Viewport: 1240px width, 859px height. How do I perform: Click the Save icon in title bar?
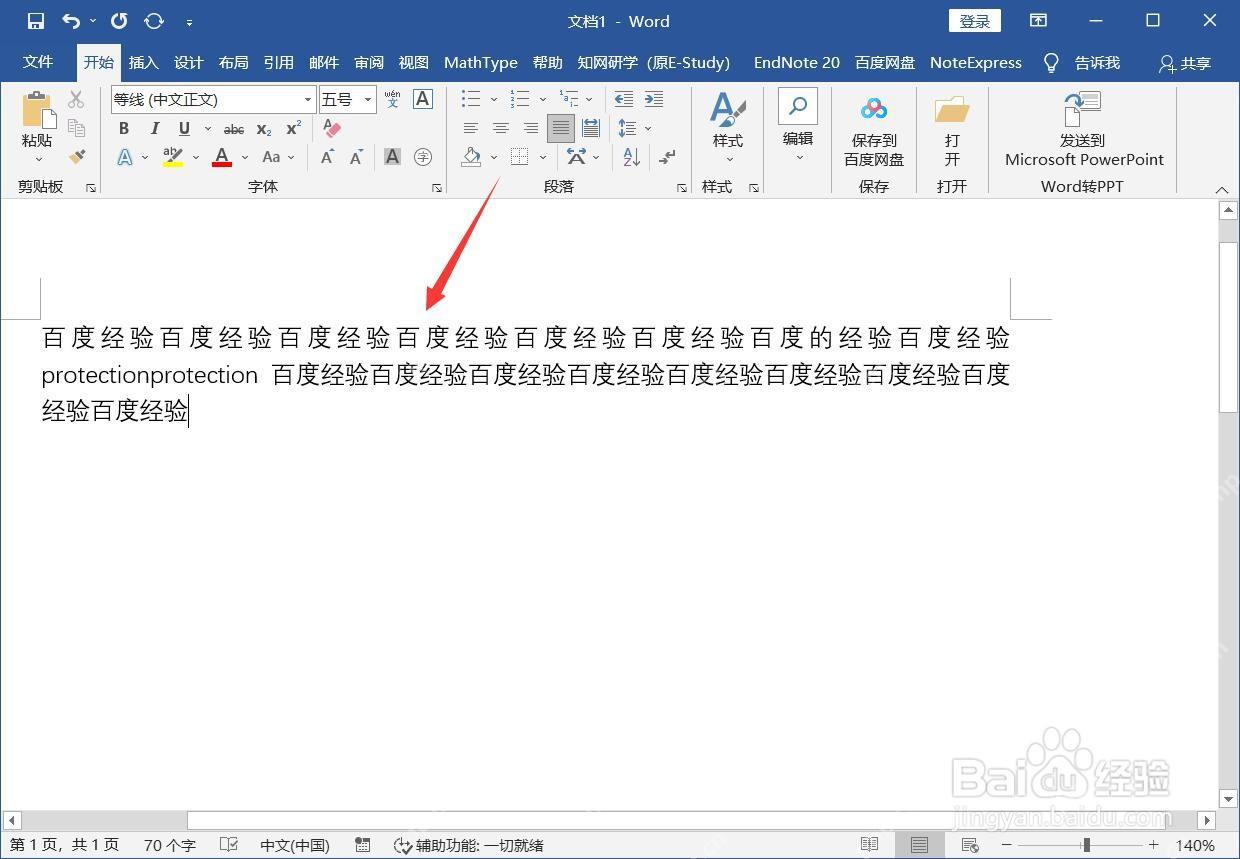(x=36, y=21)
